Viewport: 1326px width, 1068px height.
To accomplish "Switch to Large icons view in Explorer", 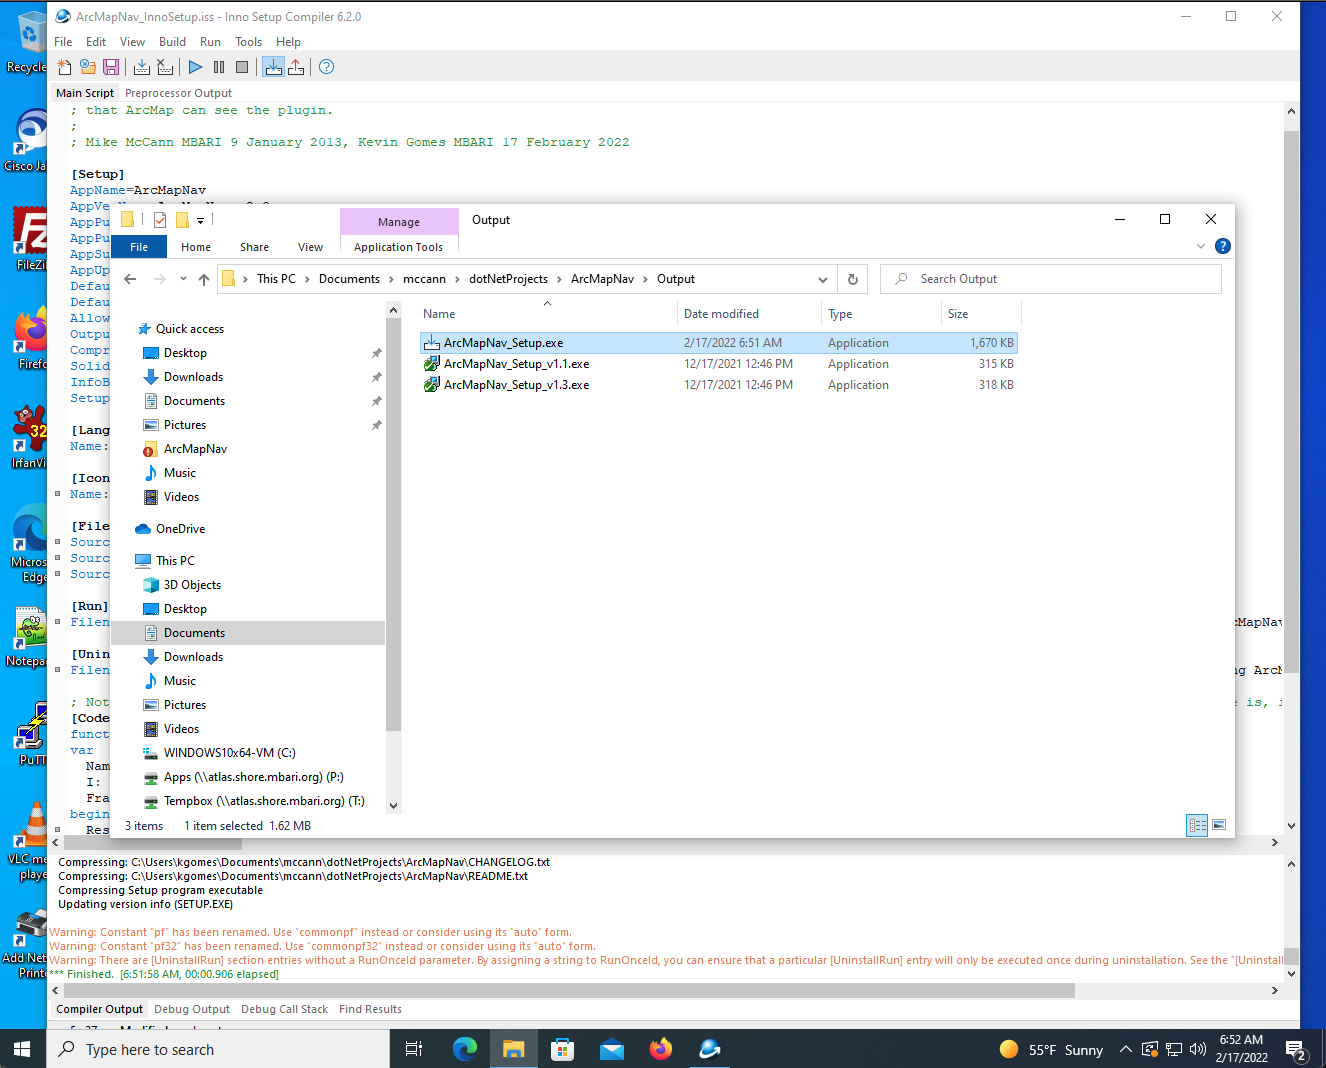I will pos(1219,825).
